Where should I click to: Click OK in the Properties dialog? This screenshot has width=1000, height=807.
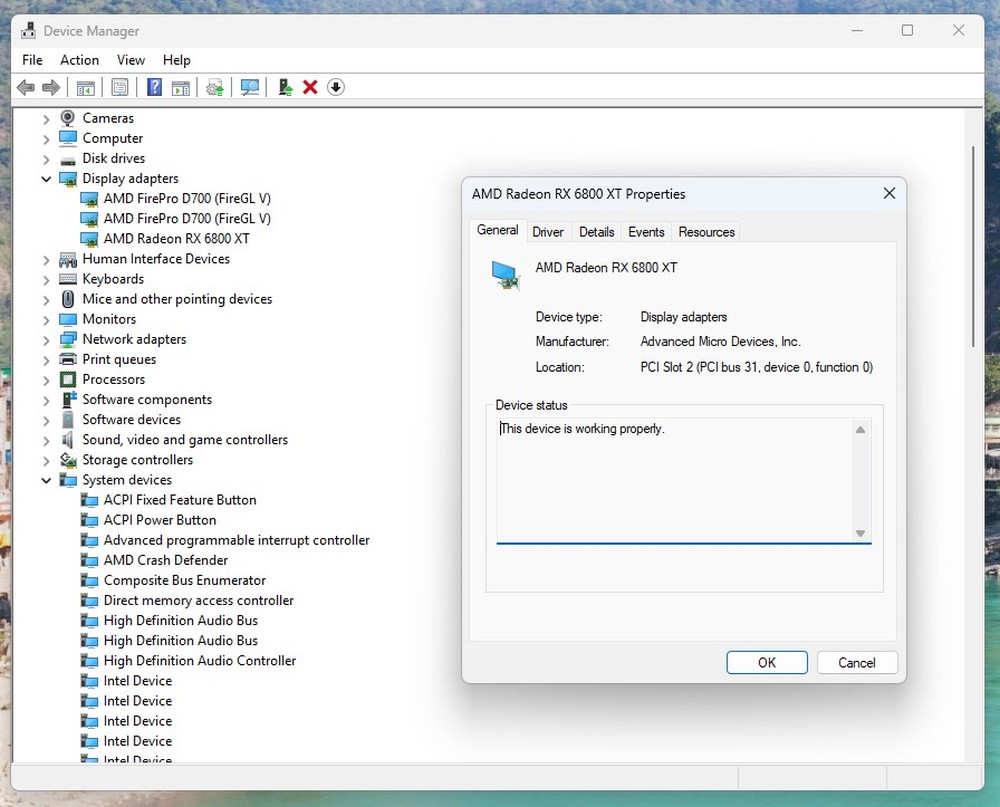(x=767, y=662)
